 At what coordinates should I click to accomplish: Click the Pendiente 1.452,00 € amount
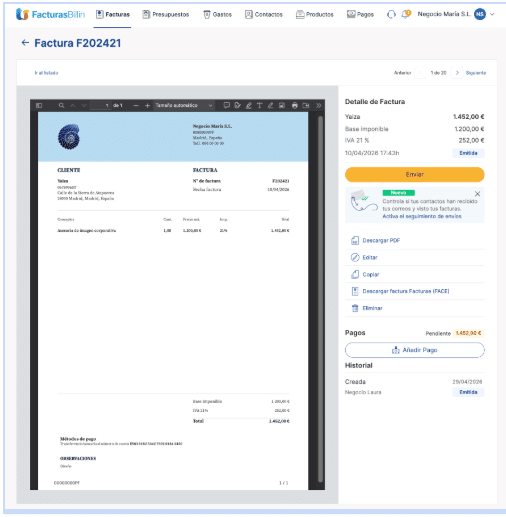click(468, 333)
